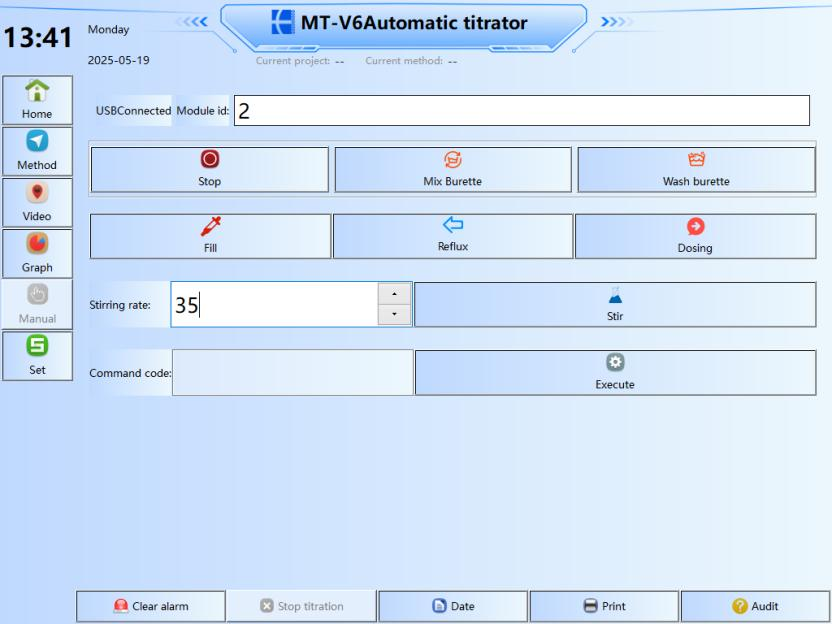Clear the alarm in bottom bar
Viewport: 832px width, 624px height.
click(x=151, y=606)
